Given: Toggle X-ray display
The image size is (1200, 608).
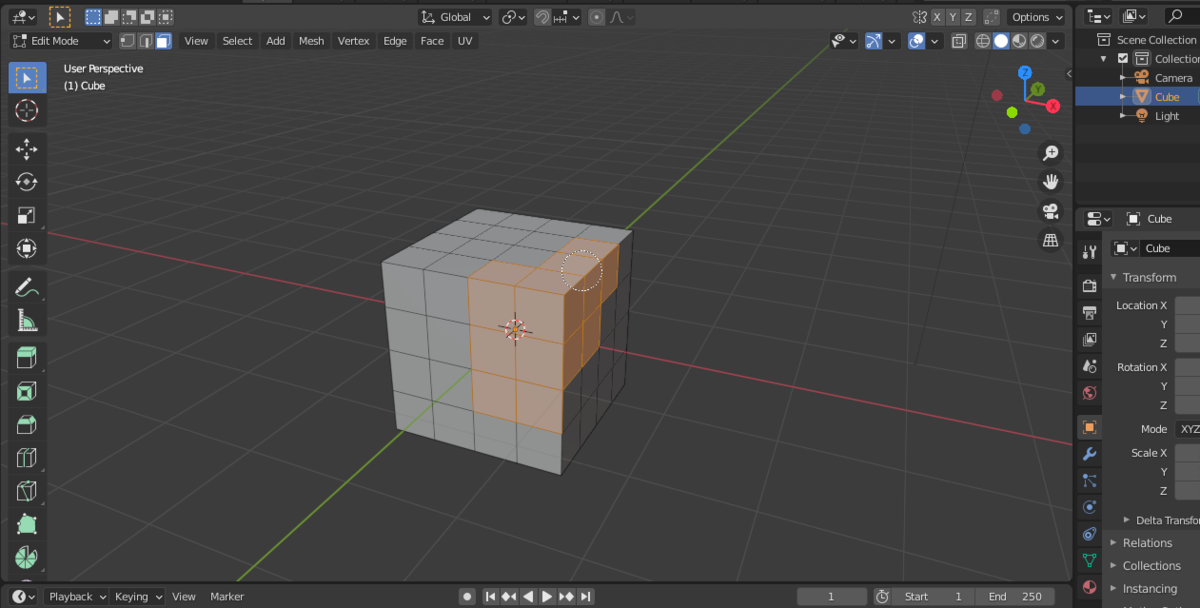Looking at the screenshot, I should coord(959,41).
